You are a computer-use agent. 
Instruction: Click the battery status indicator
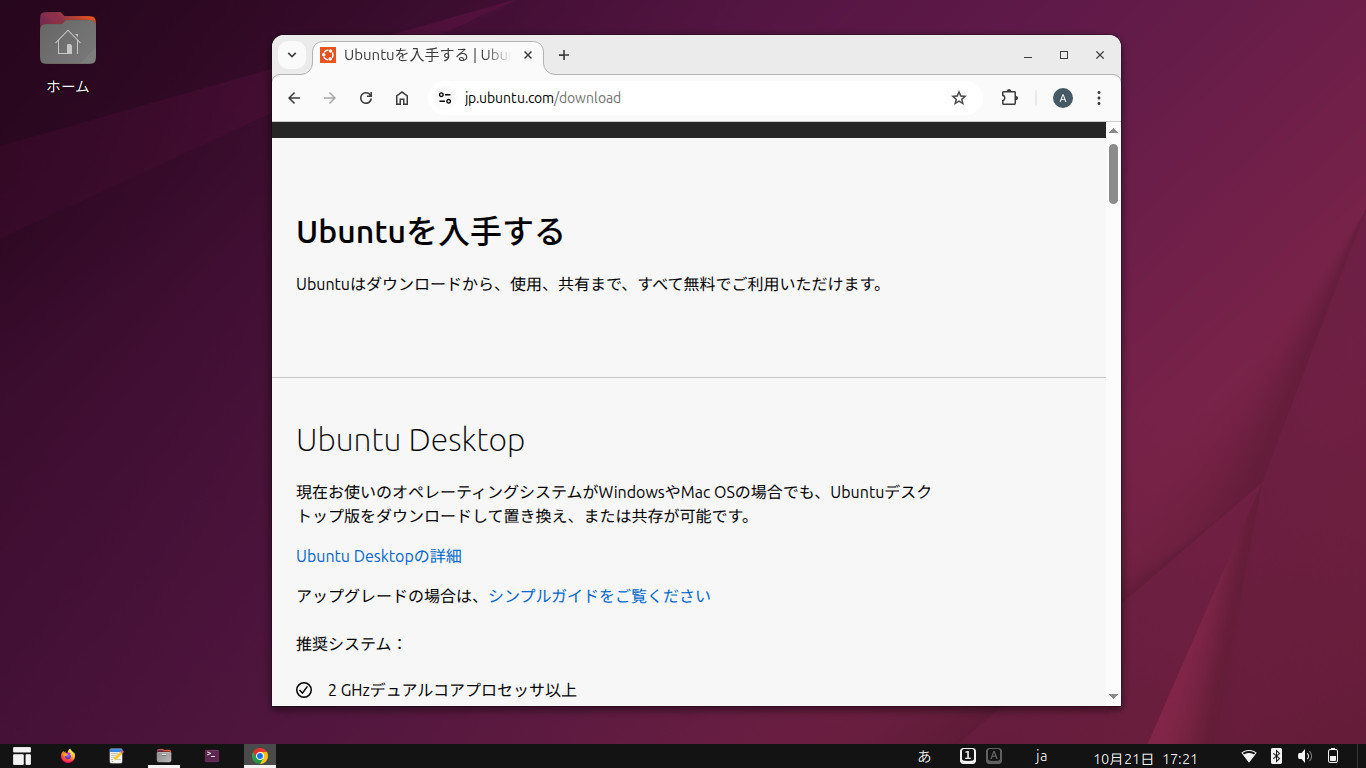click(1332, 756)
